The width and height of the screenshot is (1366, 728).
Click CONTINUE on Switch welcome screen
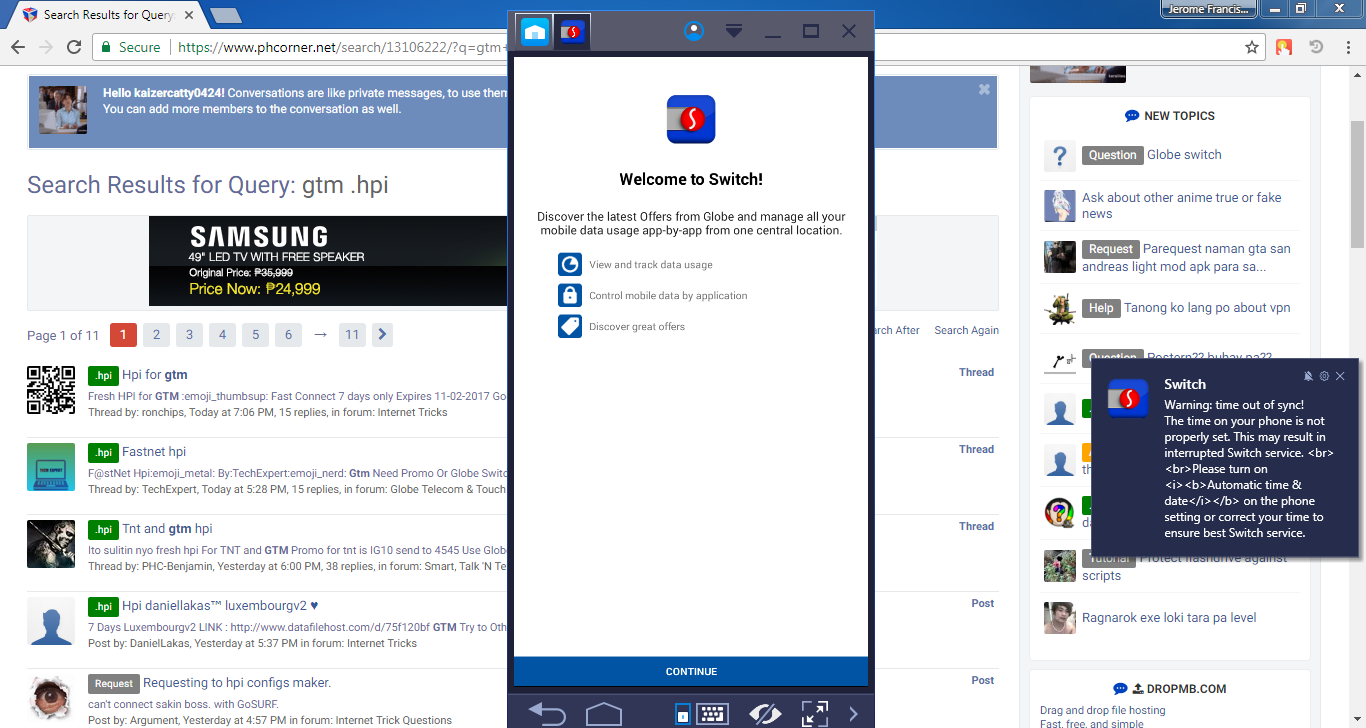pos(691,671)
